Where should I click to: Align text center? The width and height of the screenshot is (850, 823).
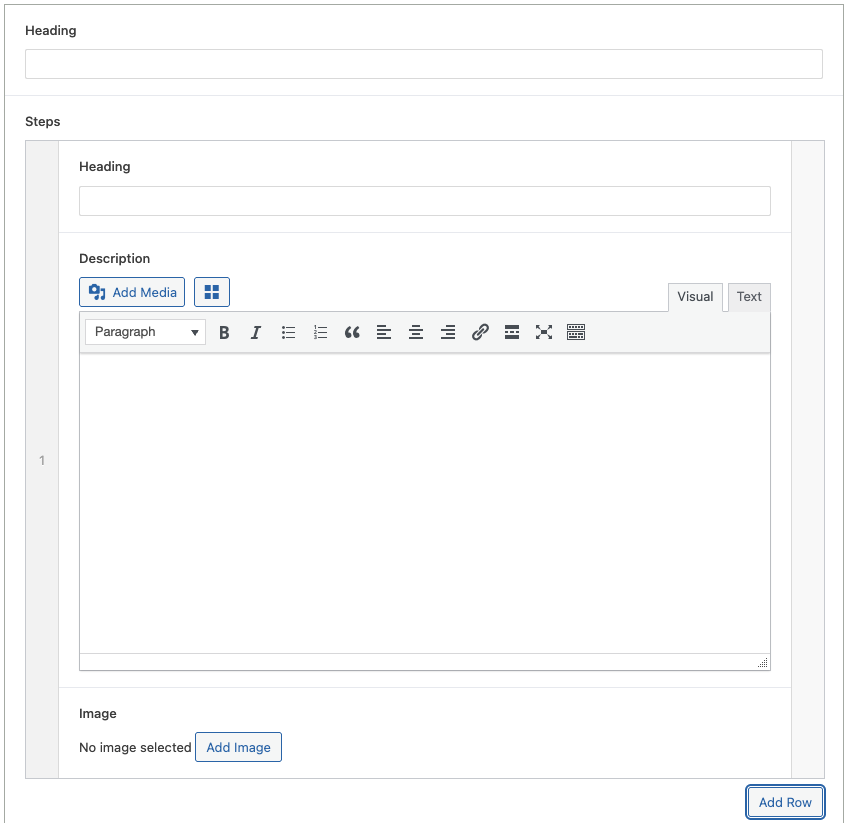[x=416, y=332]
